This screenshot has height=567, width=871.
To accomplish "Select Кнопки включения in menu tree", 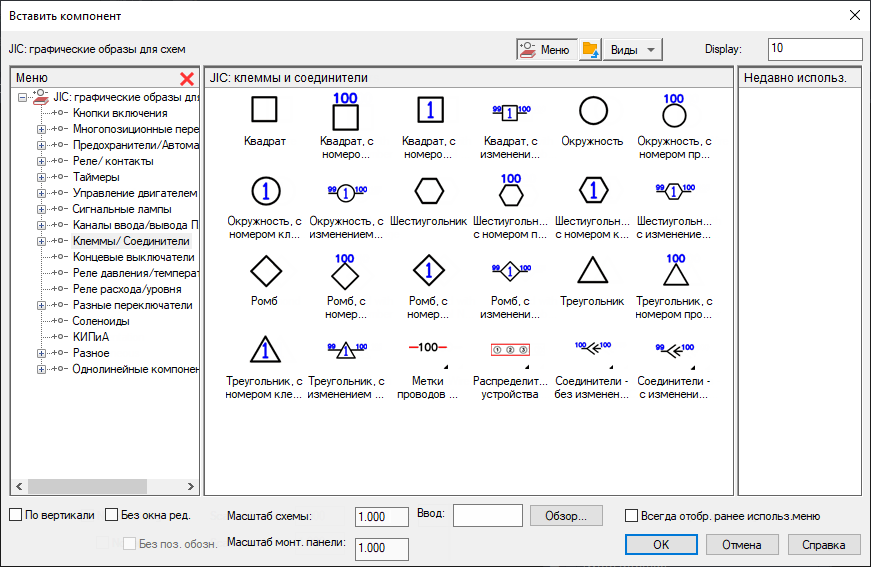I will tap(120, 113).
